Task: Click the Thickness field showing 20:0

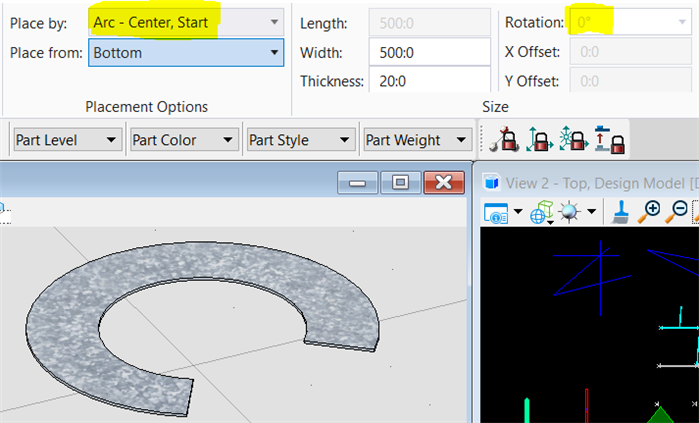Action: click(429, 80)
